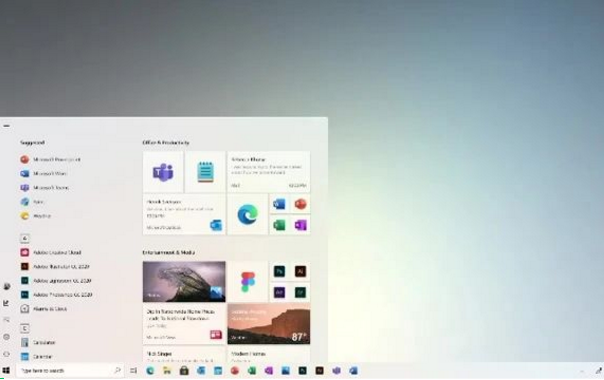
Task: Open Microsoft Word in the Suggested list
Action: [x=44, y=173]
